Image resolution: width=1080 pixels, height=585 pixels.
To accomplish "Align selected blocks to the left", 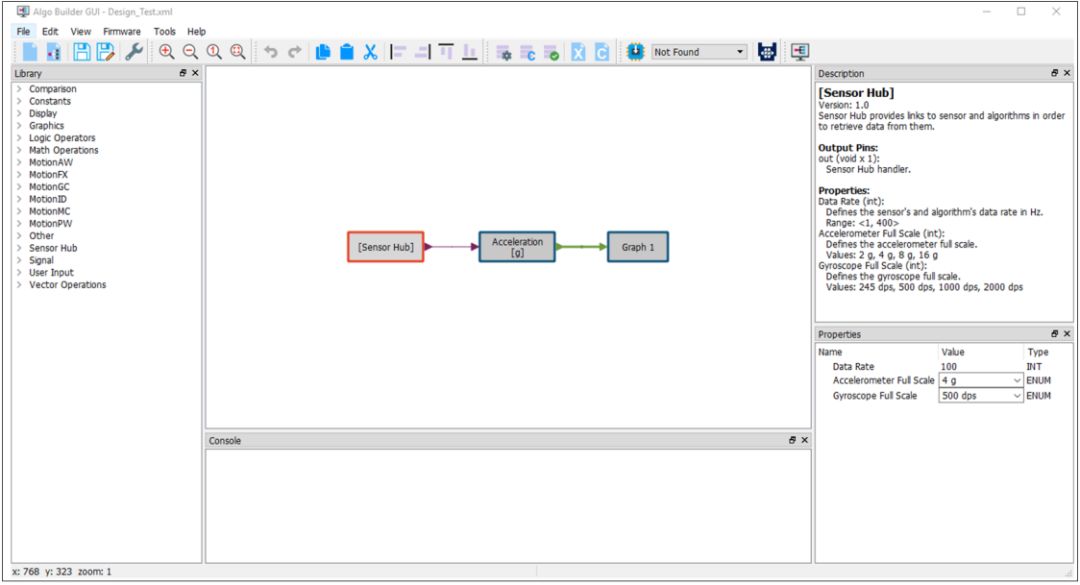I will pyautogui.click(x=398, y=52).
